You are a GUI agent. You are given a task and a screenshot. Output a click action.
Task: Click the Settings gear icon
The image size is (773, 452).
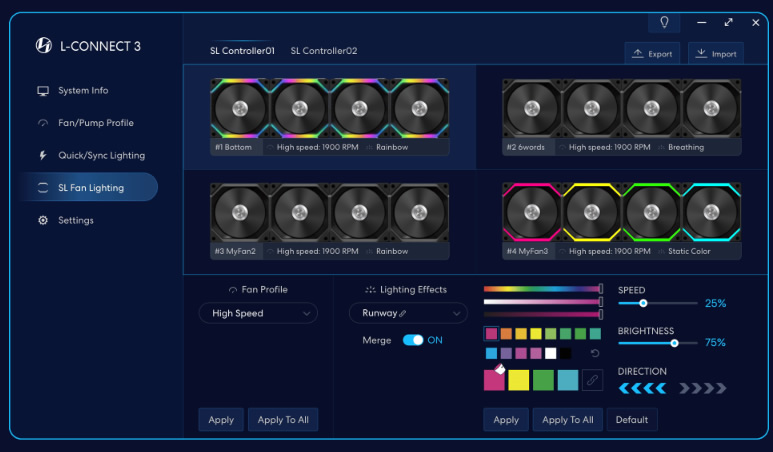[x=43, y=220]
